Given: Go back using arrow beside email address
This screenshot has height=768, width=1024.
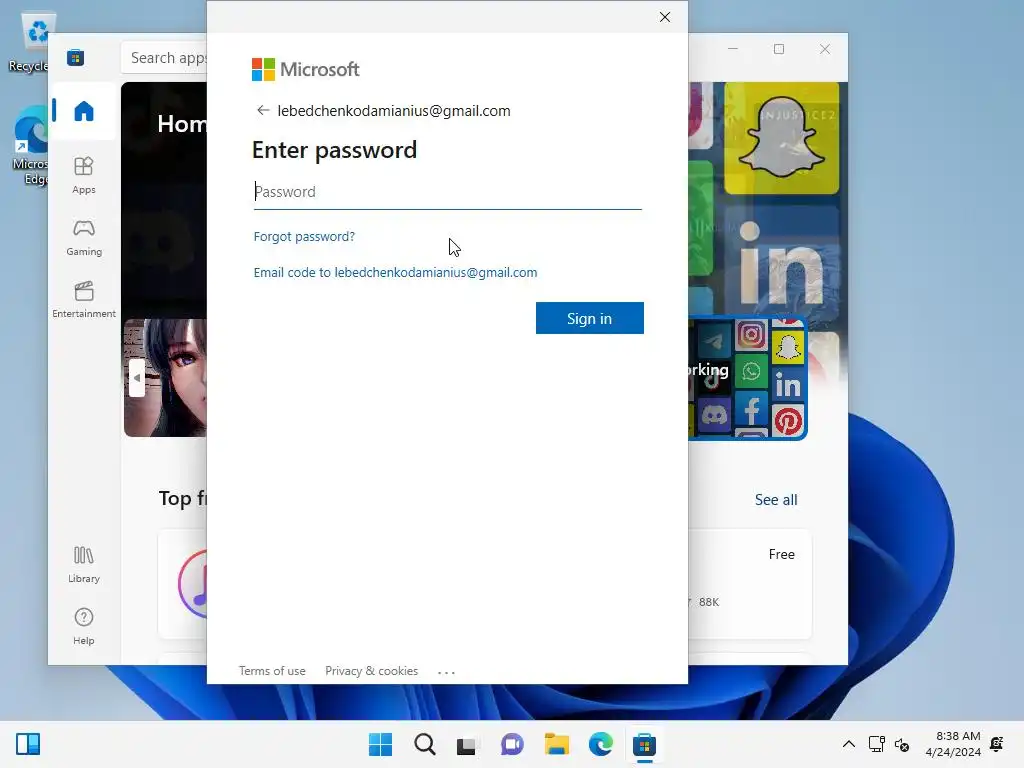Looking at the screenshot, I should point(263,110).
